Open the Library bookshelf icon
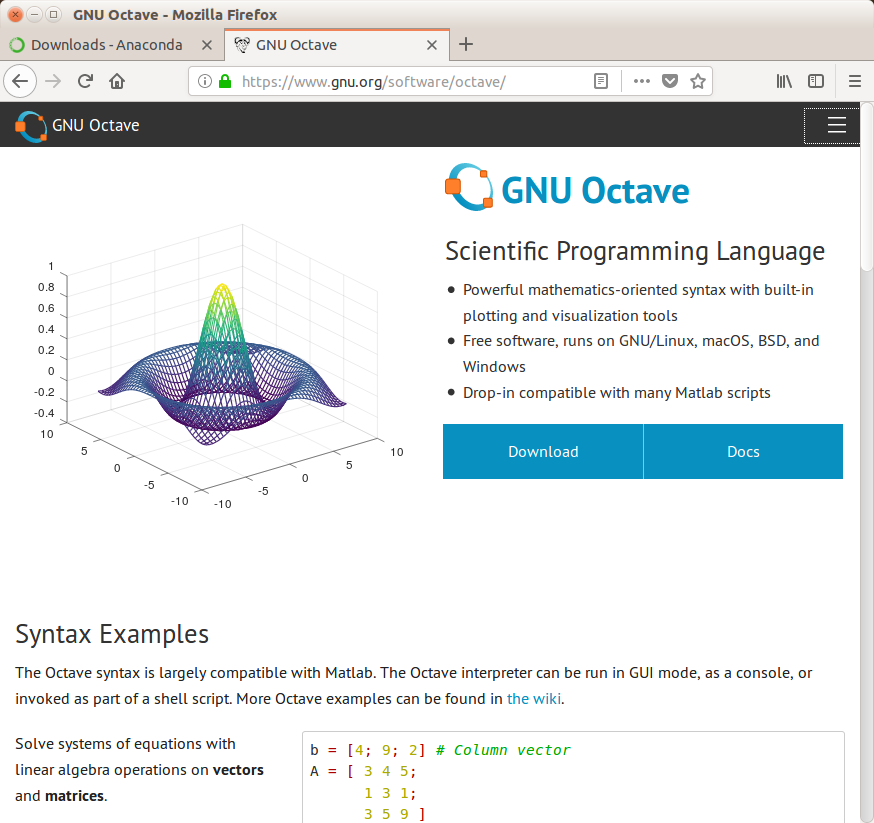Image resolution: width=874 pixels, height=823 pixels. coord(784,81)
